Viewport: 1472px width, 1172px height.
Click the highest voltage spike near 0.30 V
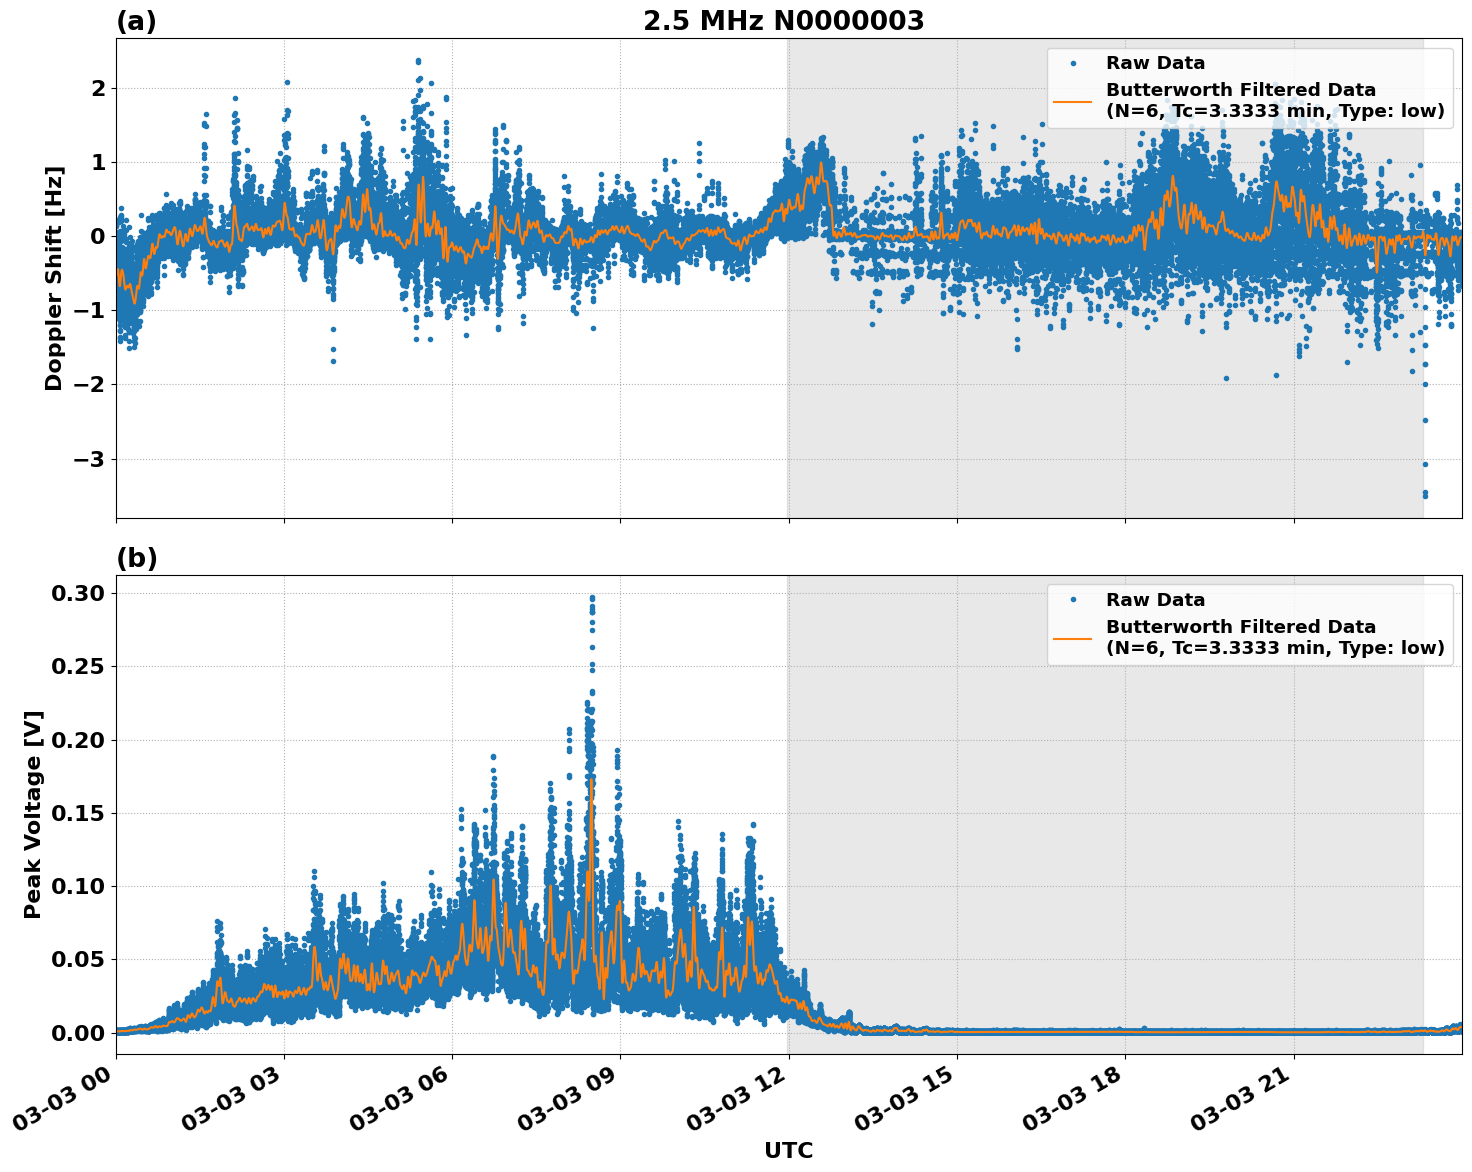(593, 597)
